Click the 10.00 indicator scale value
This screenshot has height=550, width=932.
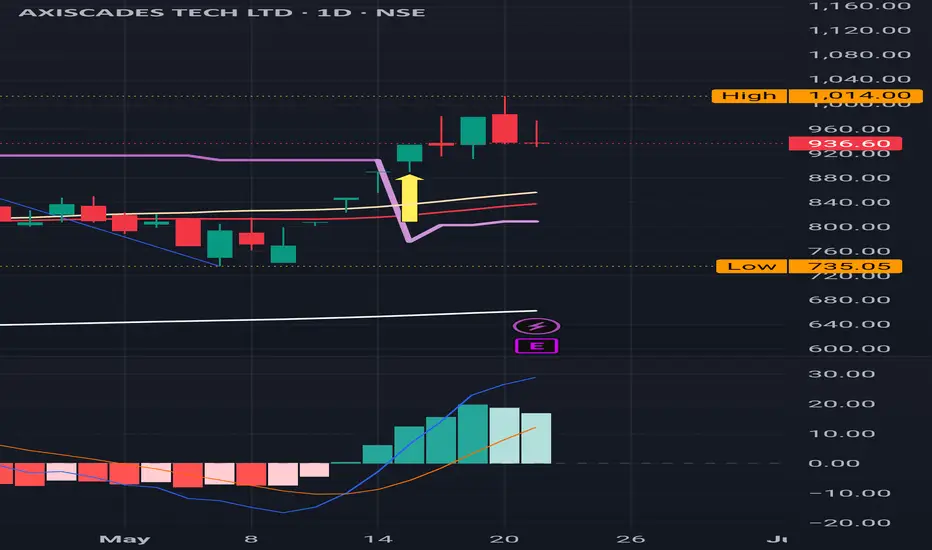tap(842, 433)
